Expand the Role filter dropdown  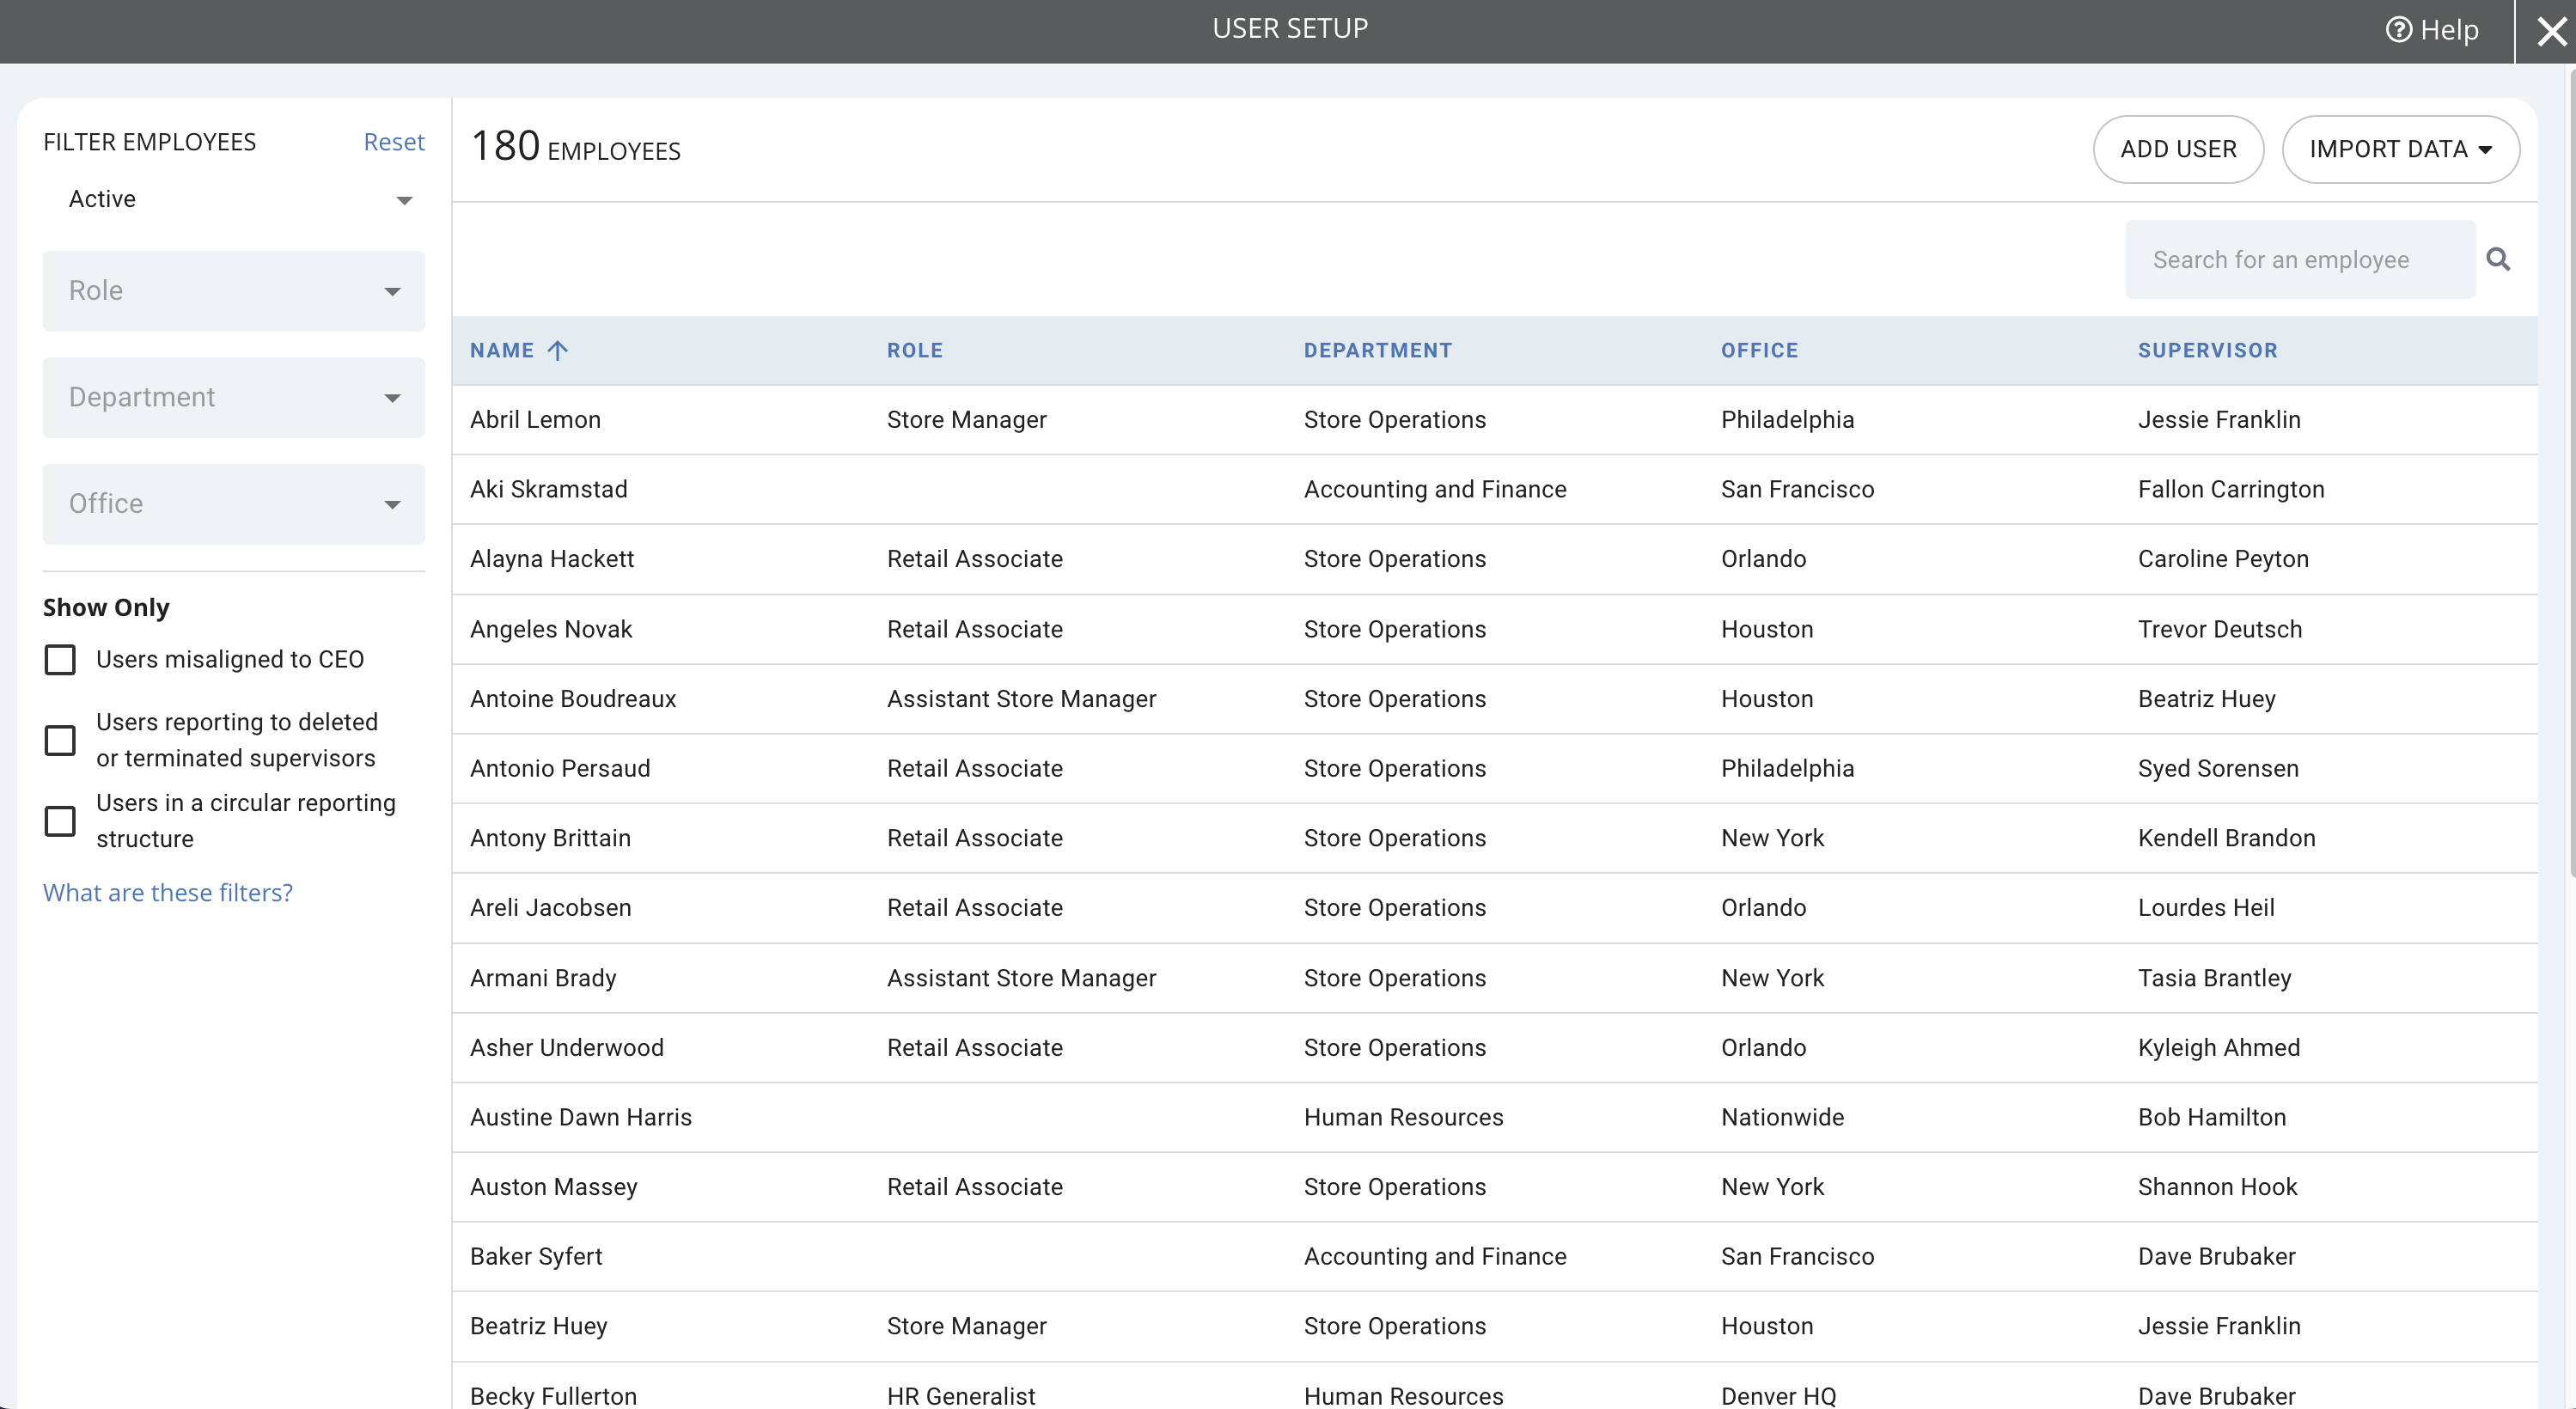point(234,291)
